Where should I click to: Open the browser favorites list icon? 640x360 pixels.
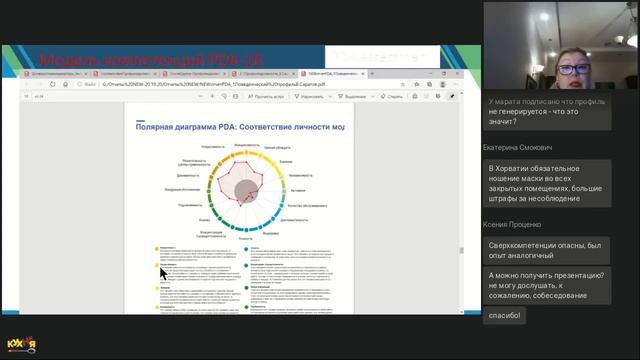point(417,84)
